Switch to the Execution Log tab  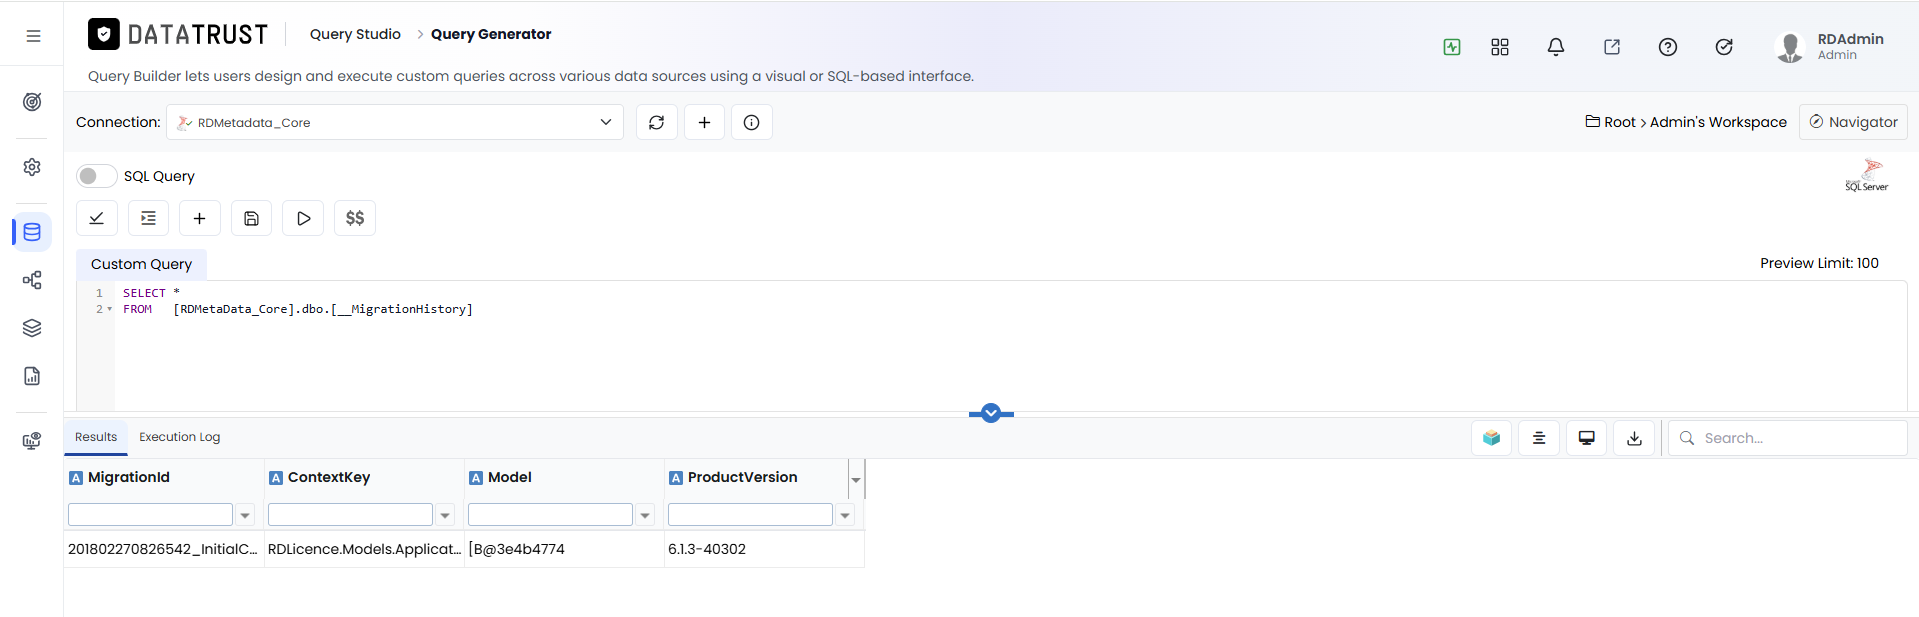(180, 437)
